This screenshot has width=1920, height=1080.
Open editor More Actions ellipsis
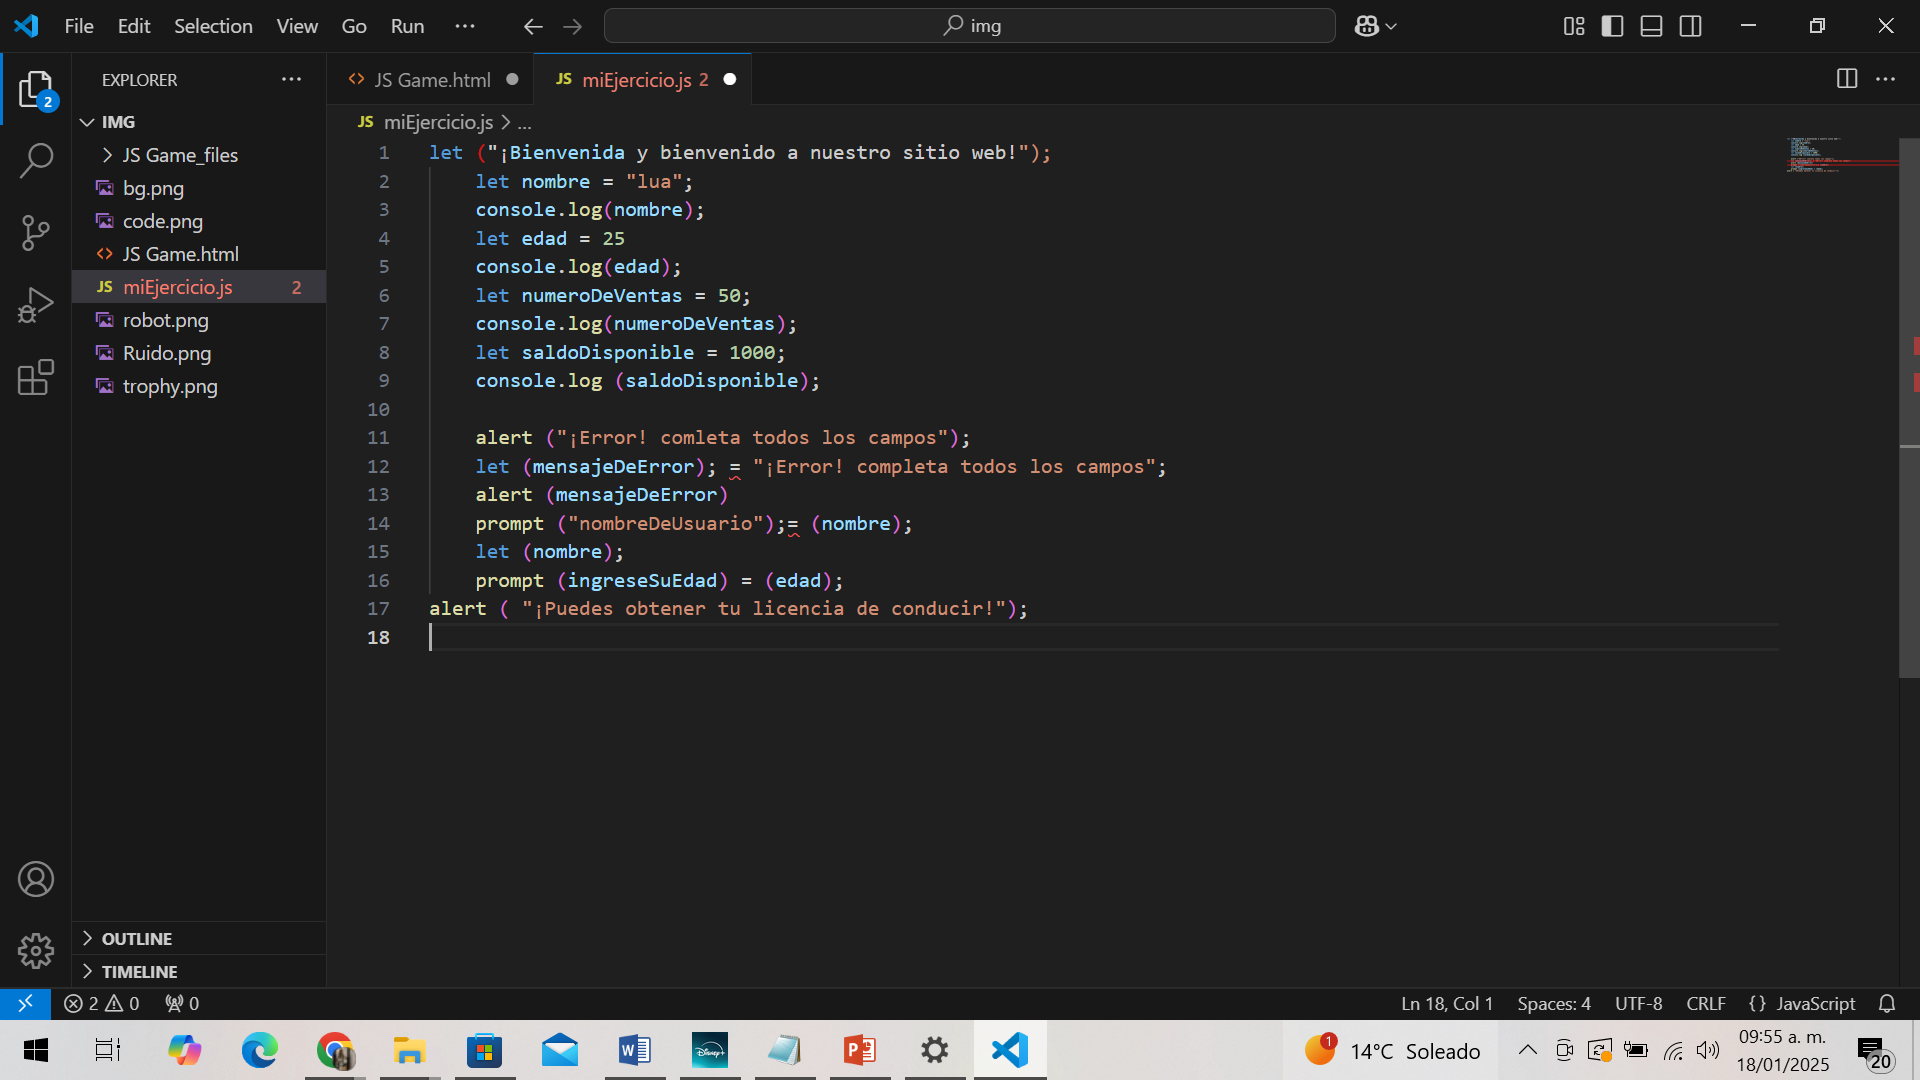tap(1886, 79)
